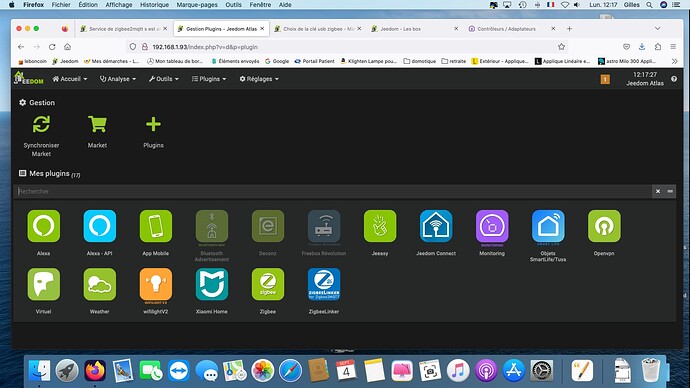Close the Gestion Plugins tab
The width and height of the screenshot is (690, 388).
point(262,29)
